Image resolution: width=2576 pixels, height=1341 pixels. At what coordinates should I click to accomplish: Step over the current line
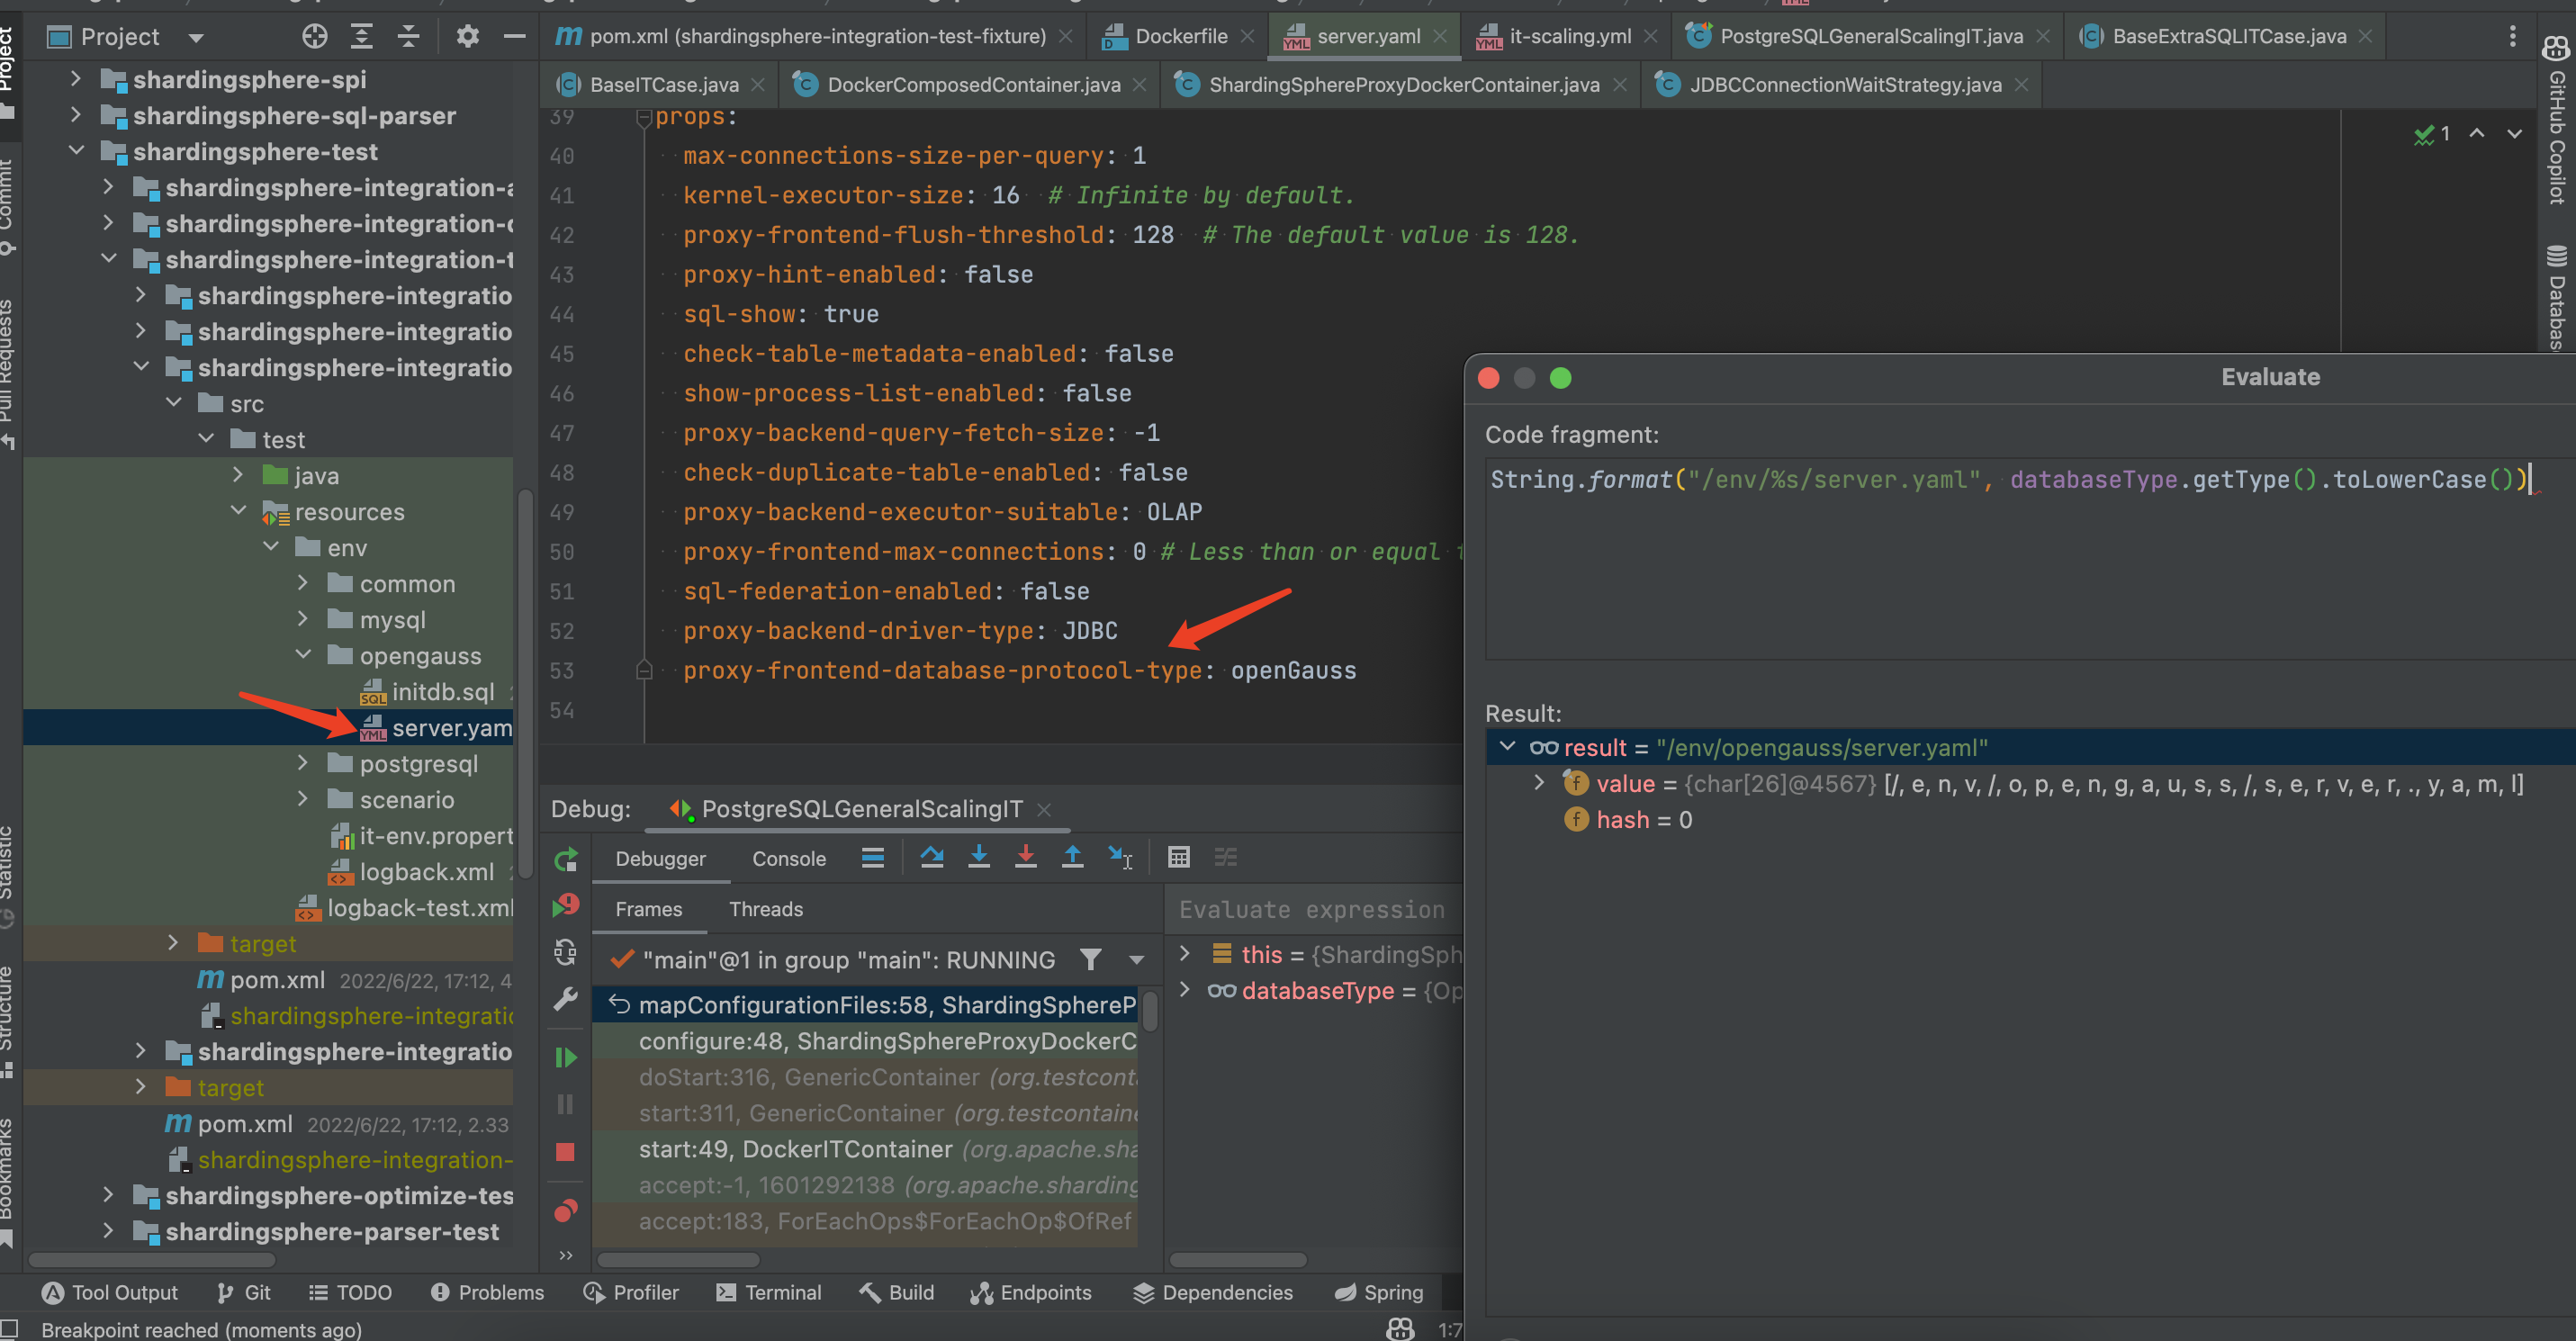[x=932, y=857]
